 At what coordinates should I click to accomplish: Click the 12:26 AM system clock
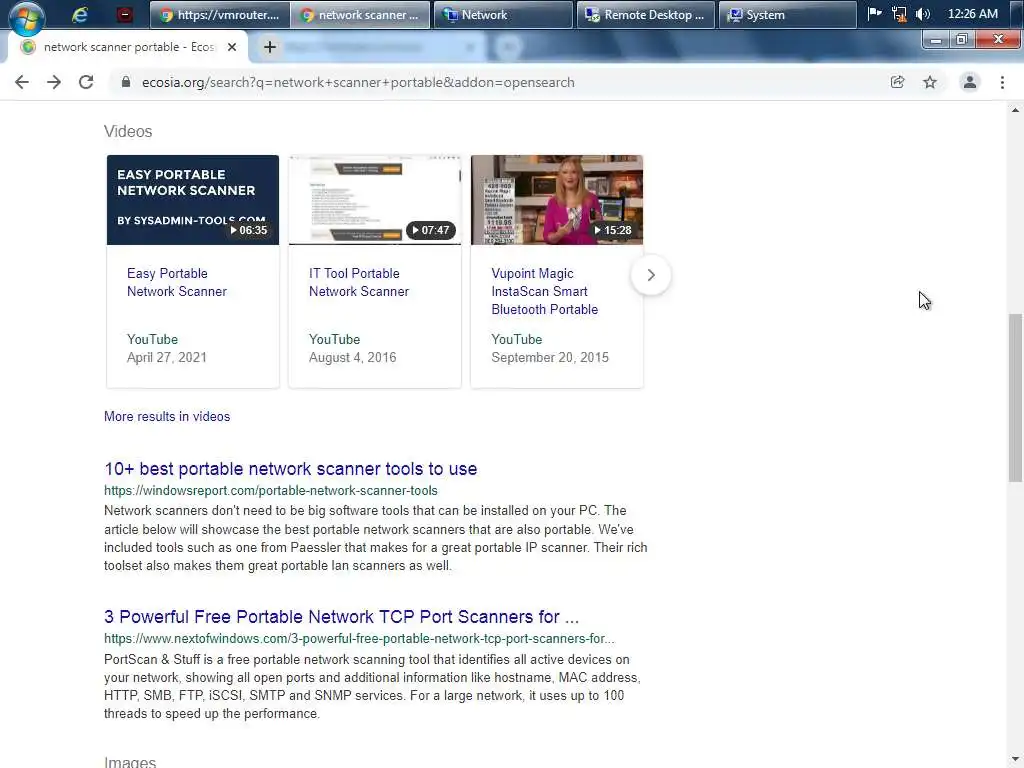pos(972,14)
